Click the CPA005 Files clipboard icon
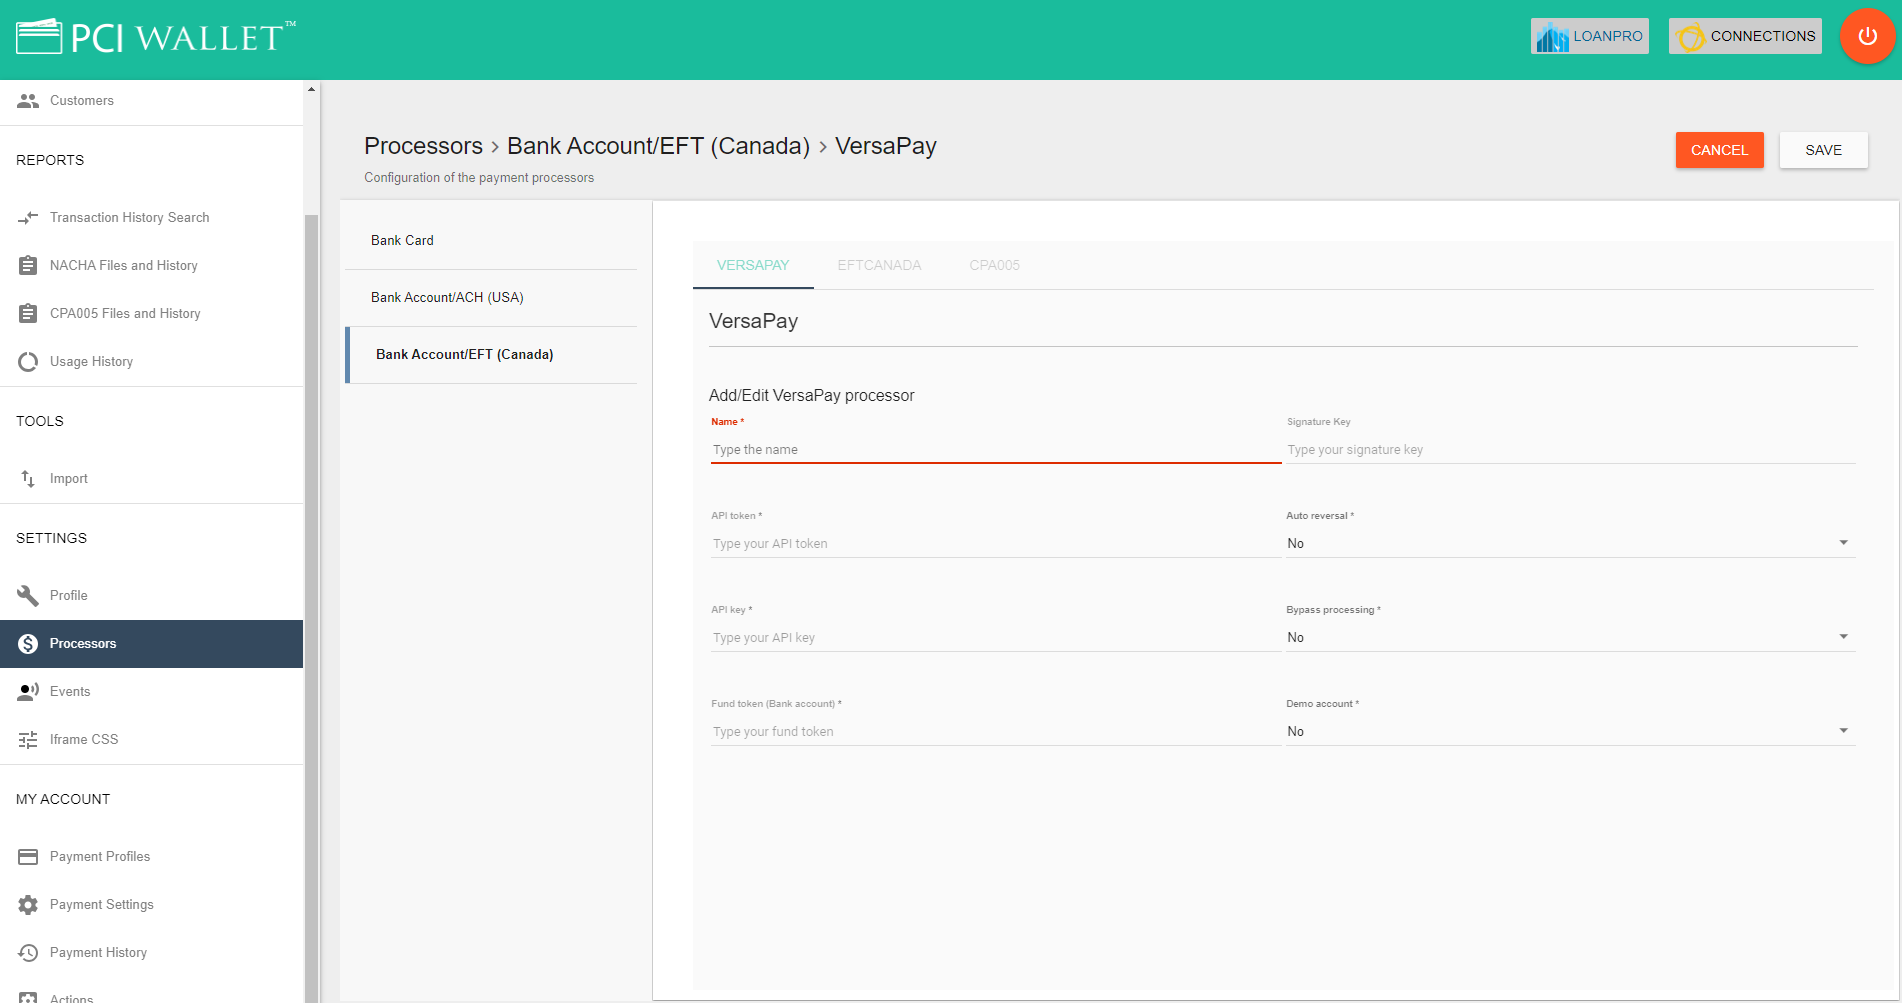 [28, 313]
